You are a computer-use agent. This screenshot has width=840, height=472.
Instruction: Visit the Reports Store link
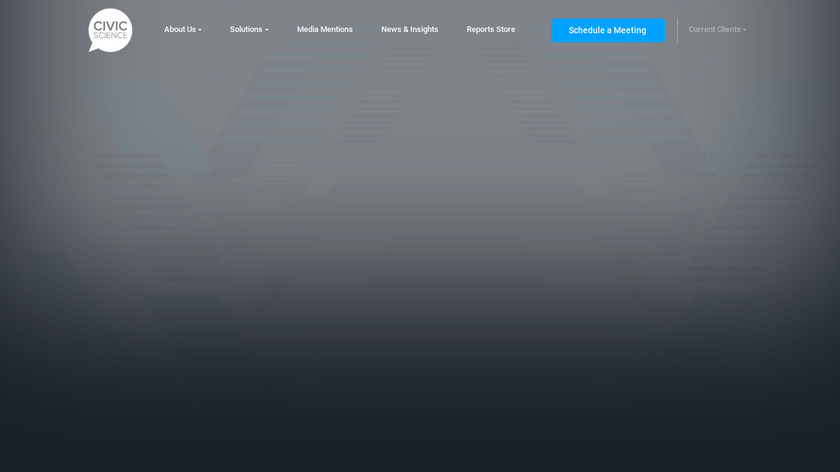[x=491, y=29]
